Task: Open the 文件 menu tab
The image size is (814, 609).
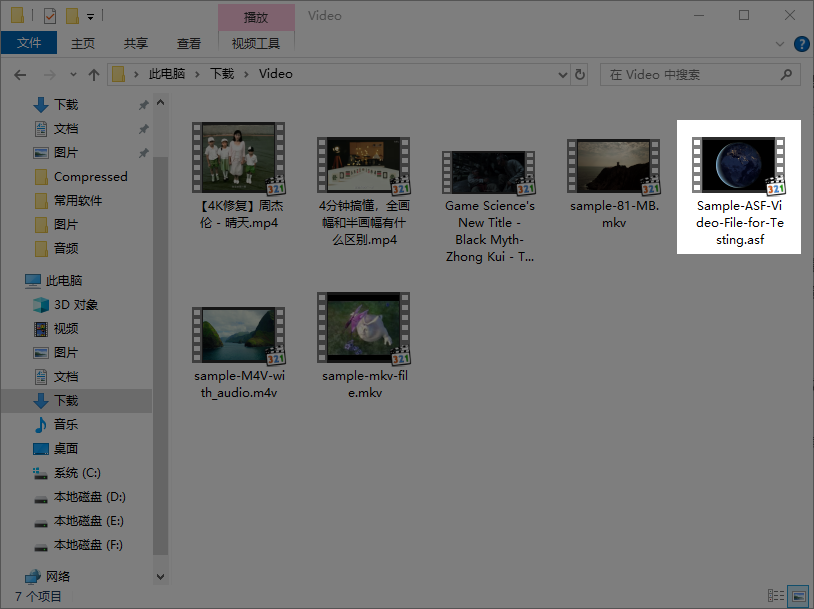Action: pos(29,44)
